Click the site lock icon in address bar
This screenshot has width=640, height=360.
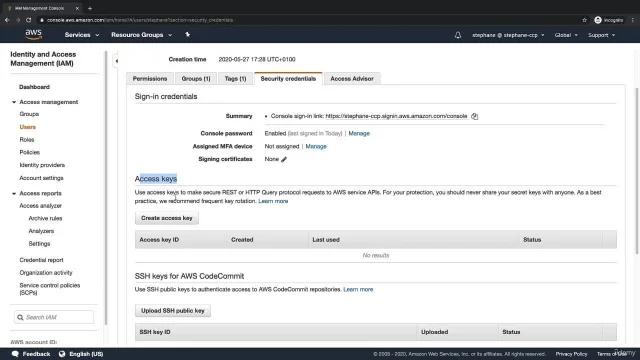(x=41, y=20)
